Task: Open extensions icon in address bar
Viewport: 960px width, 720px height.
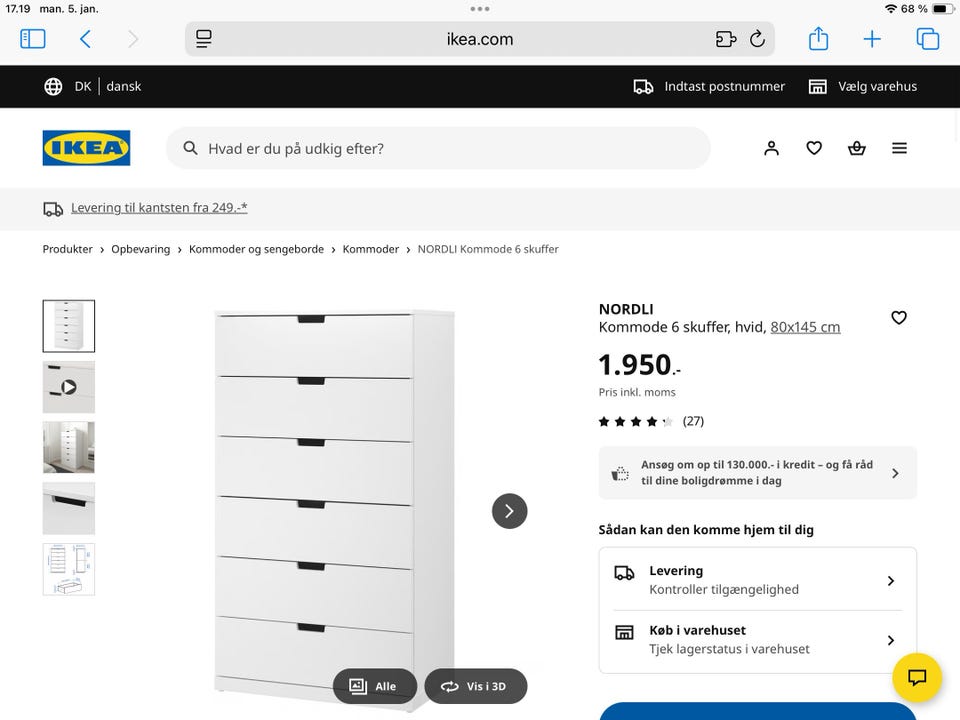Action: 726,39
